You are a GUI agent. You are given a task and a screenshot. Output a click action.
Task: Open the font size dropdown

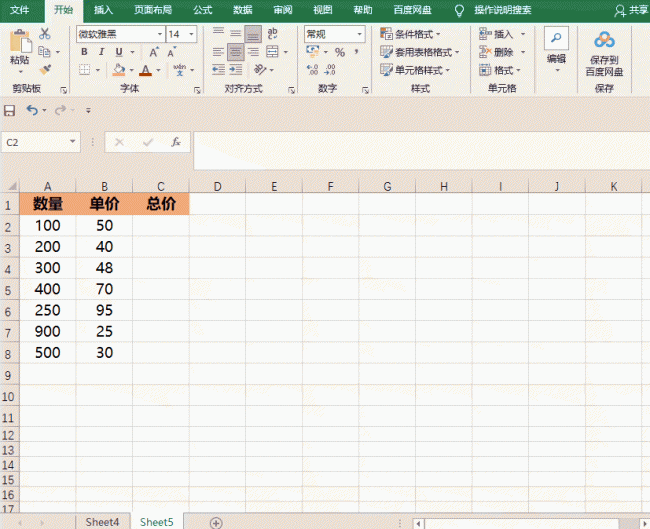192,34
